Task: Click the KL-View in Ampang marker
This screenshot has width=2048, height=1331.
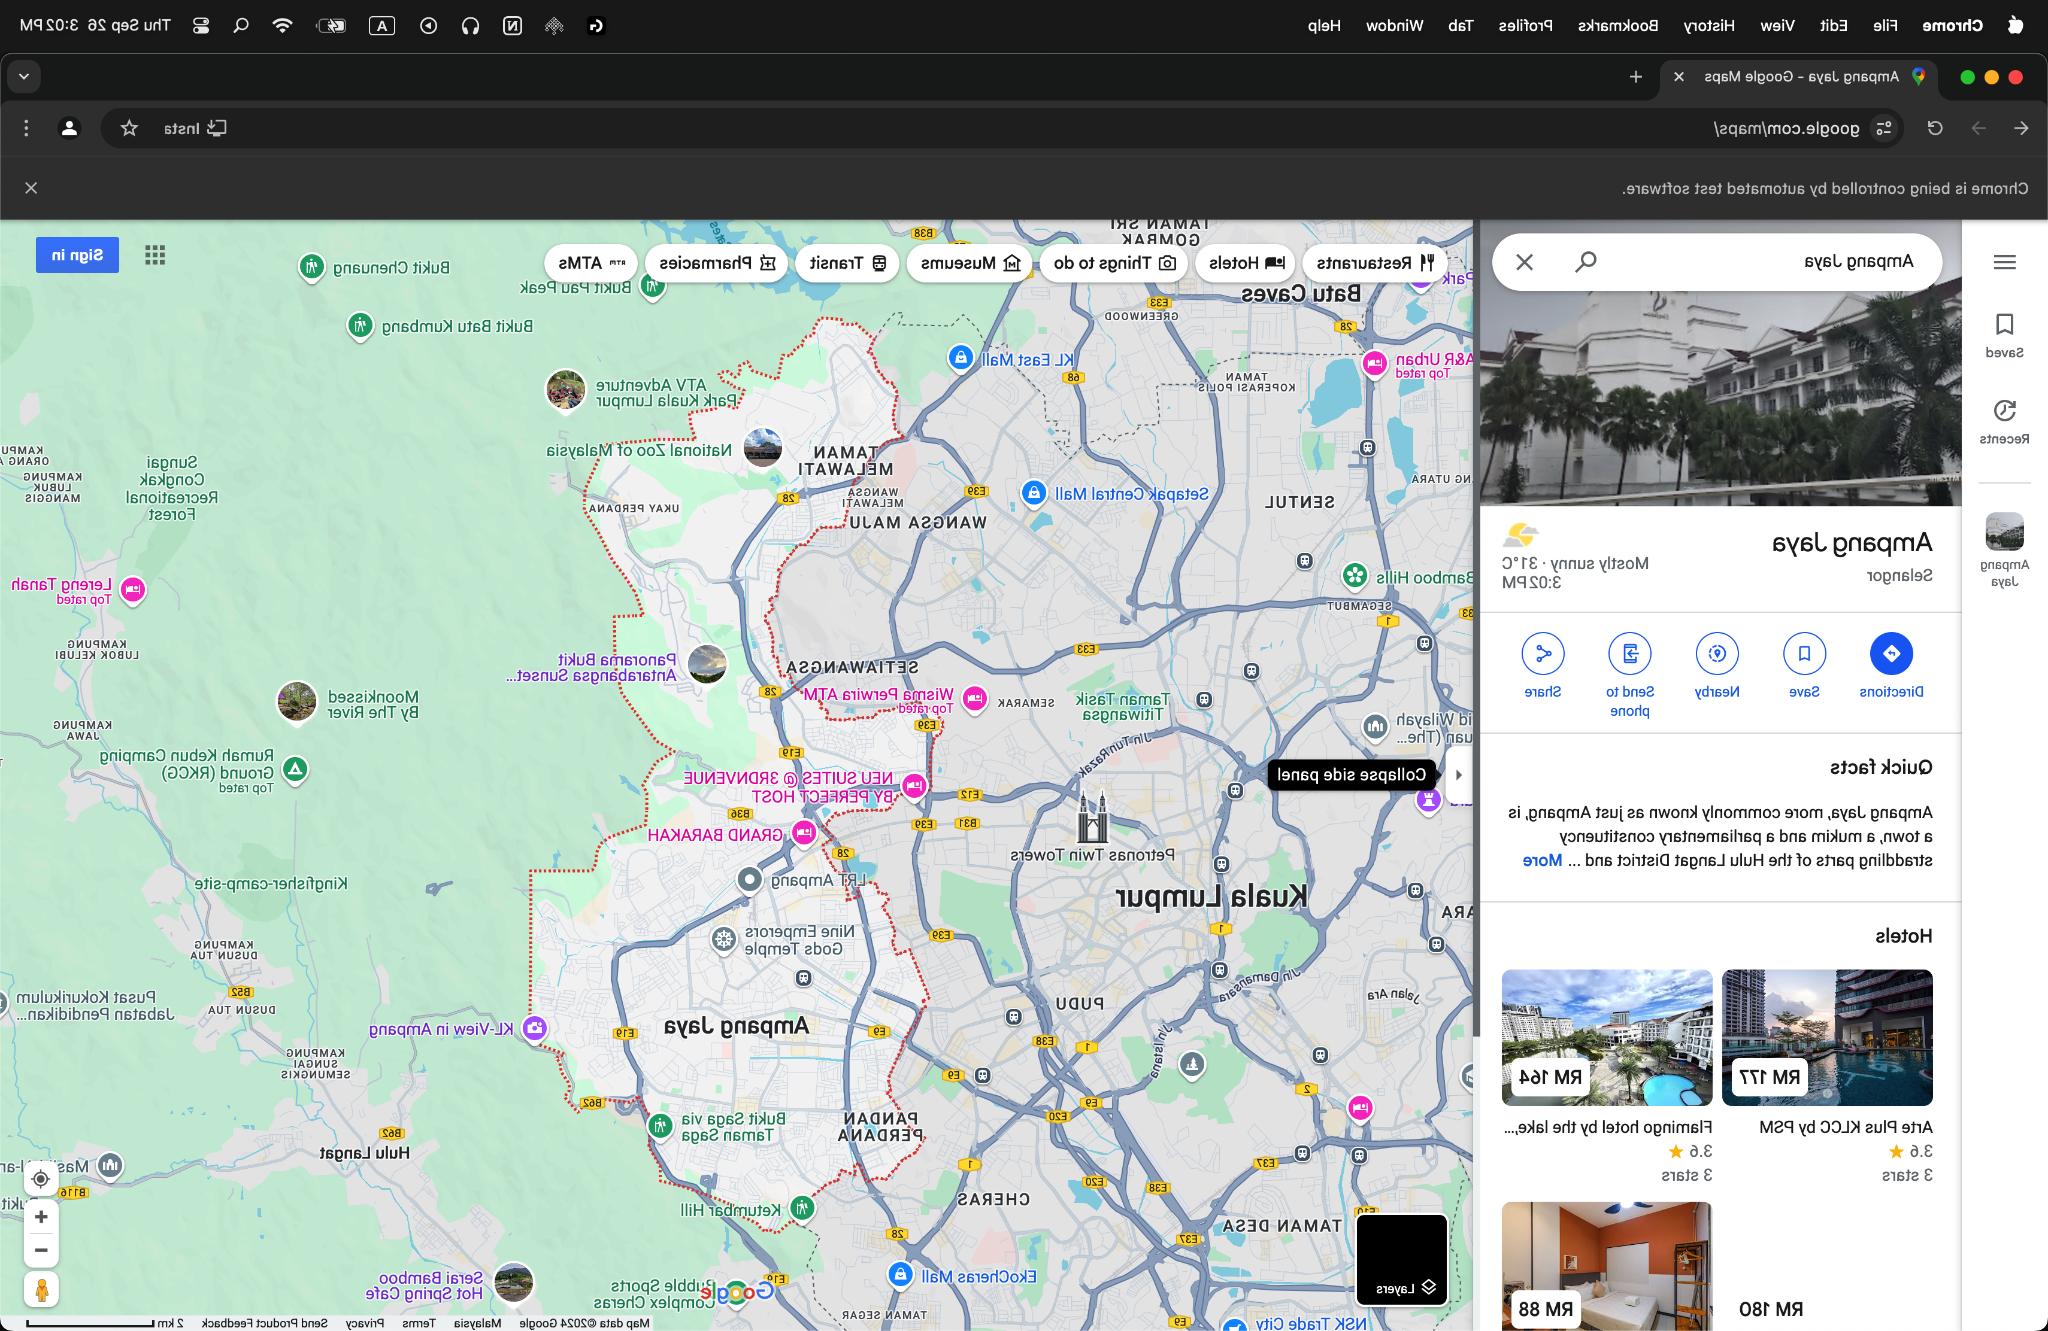Action: [x=535, y=1028]
